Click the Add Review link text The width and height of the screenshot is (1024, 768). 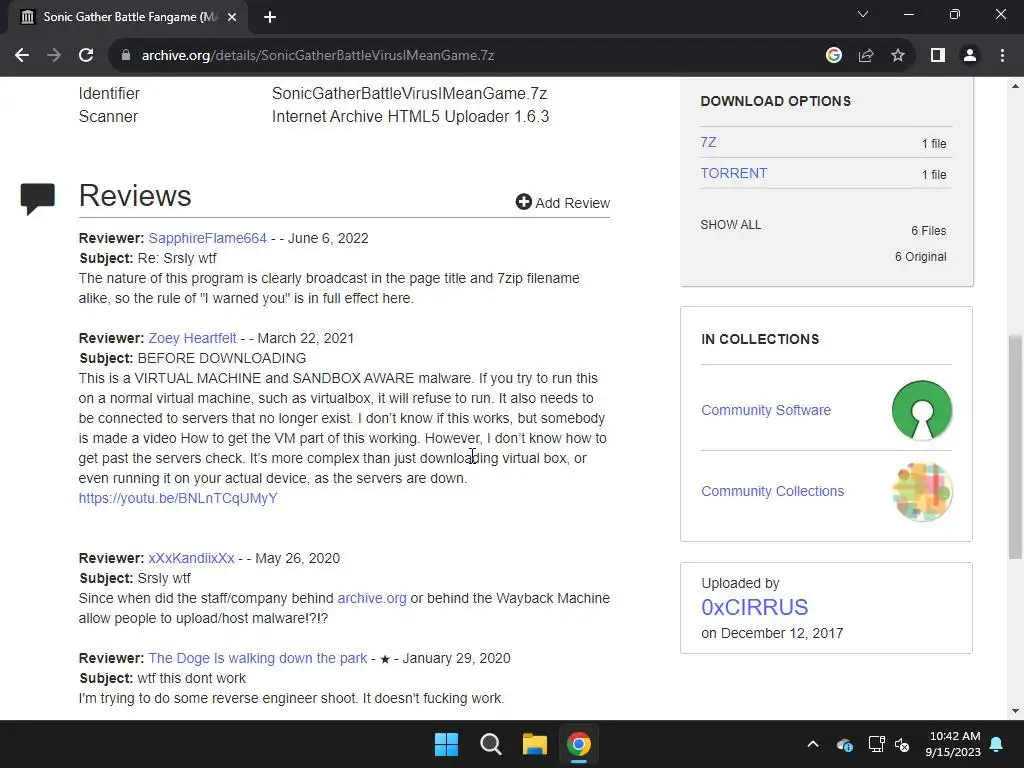click(573, 203)
